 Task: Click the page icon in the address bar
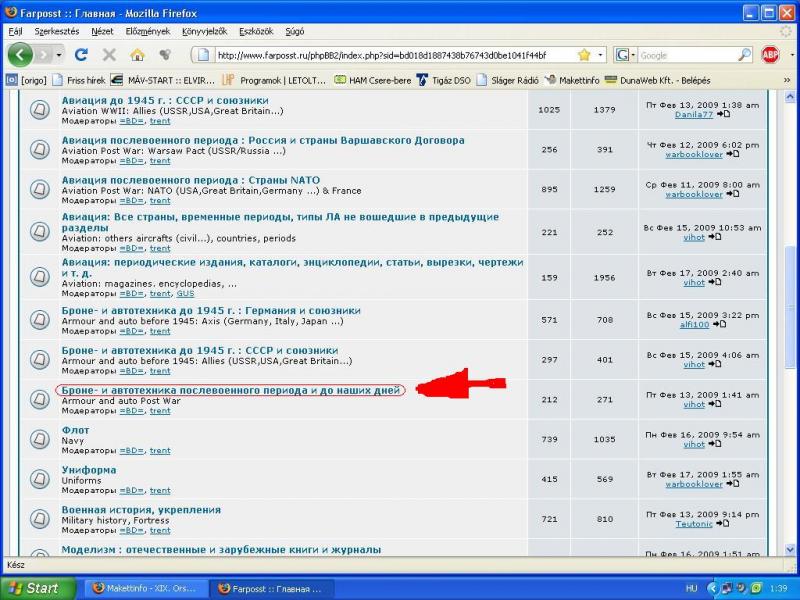coord(203,55)
